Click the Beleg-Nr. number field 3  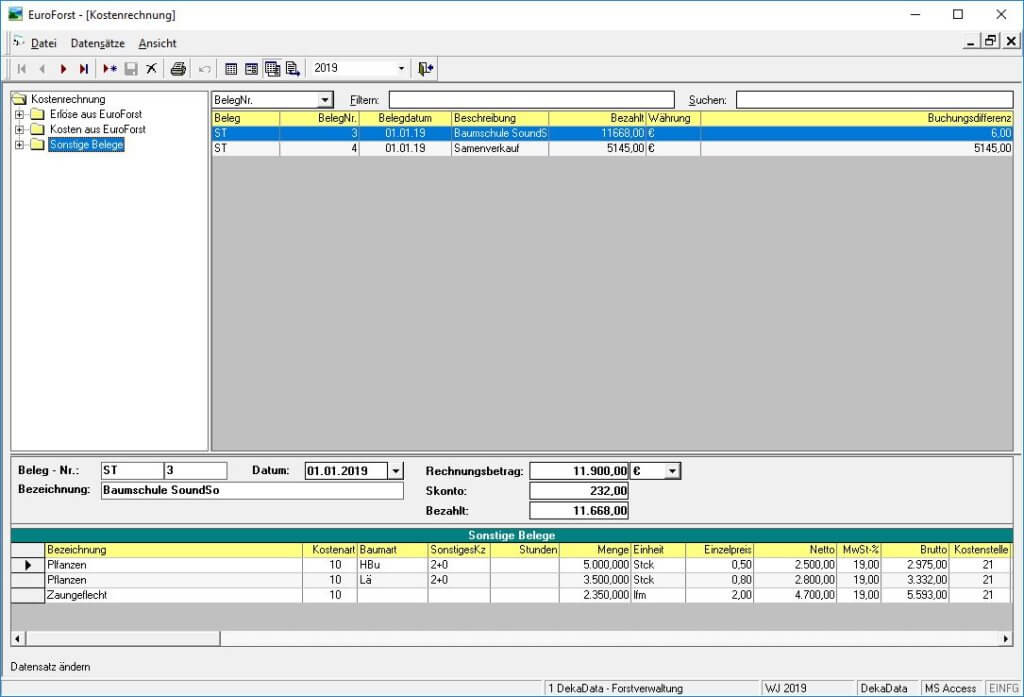195,470
